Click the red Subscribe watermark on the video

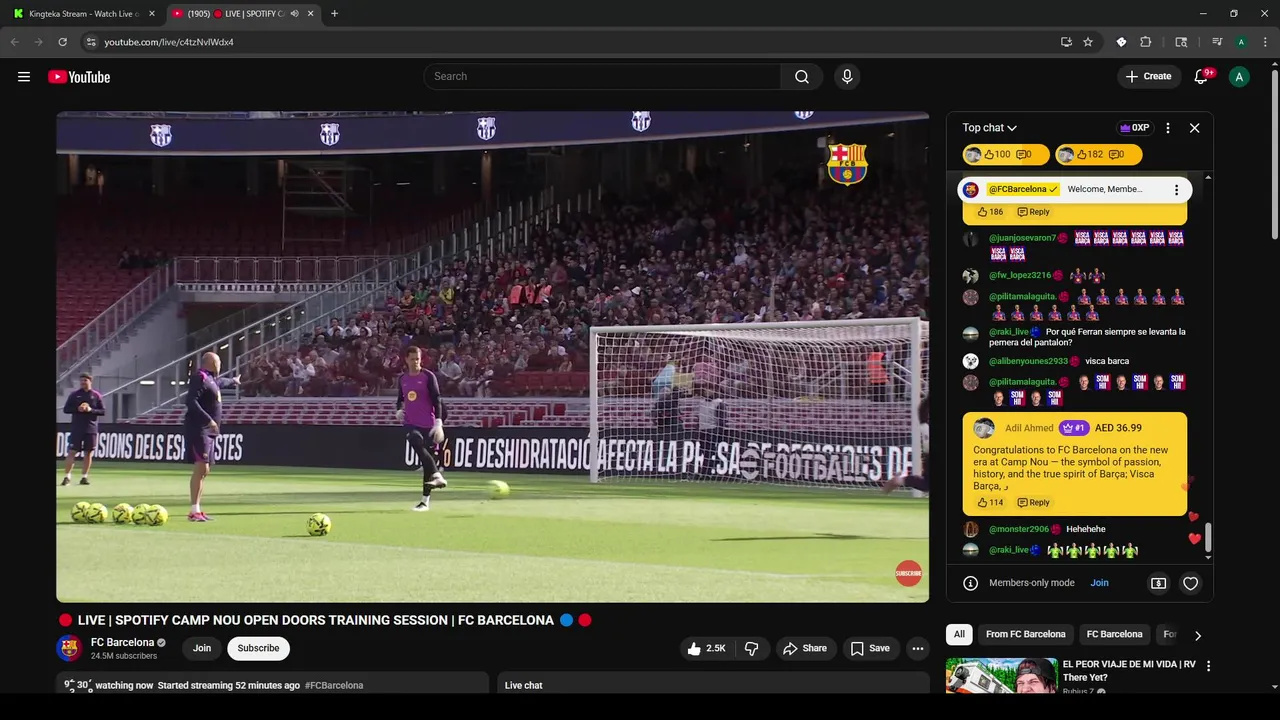coord(908,573)
